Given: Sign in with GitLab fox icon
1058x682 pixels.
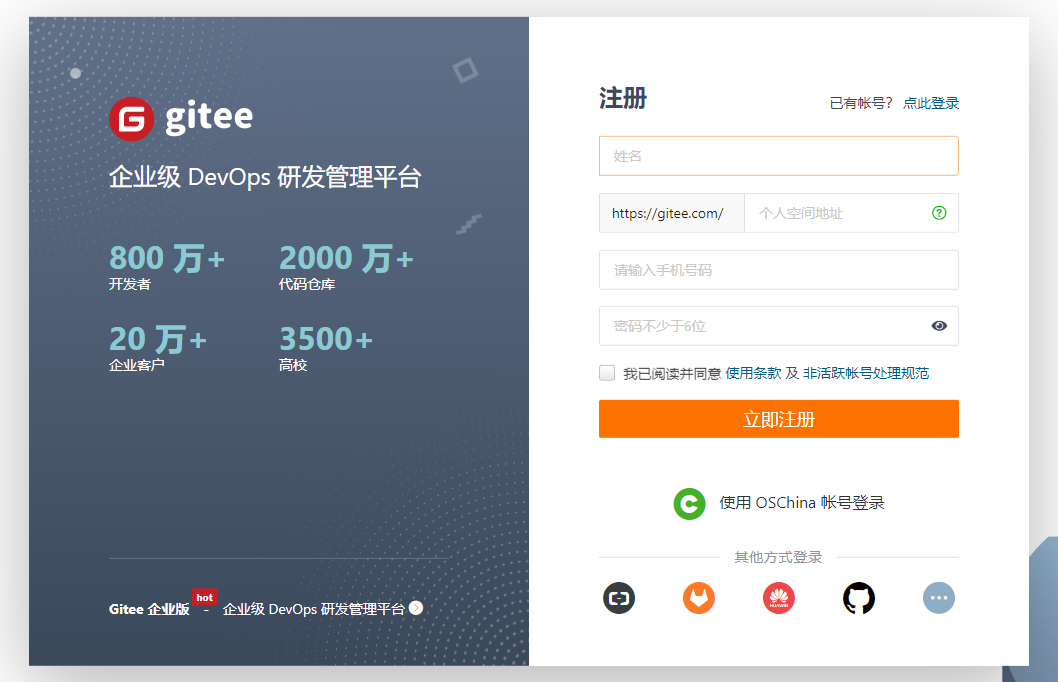Looking at the screenshot, I should 698,598.
